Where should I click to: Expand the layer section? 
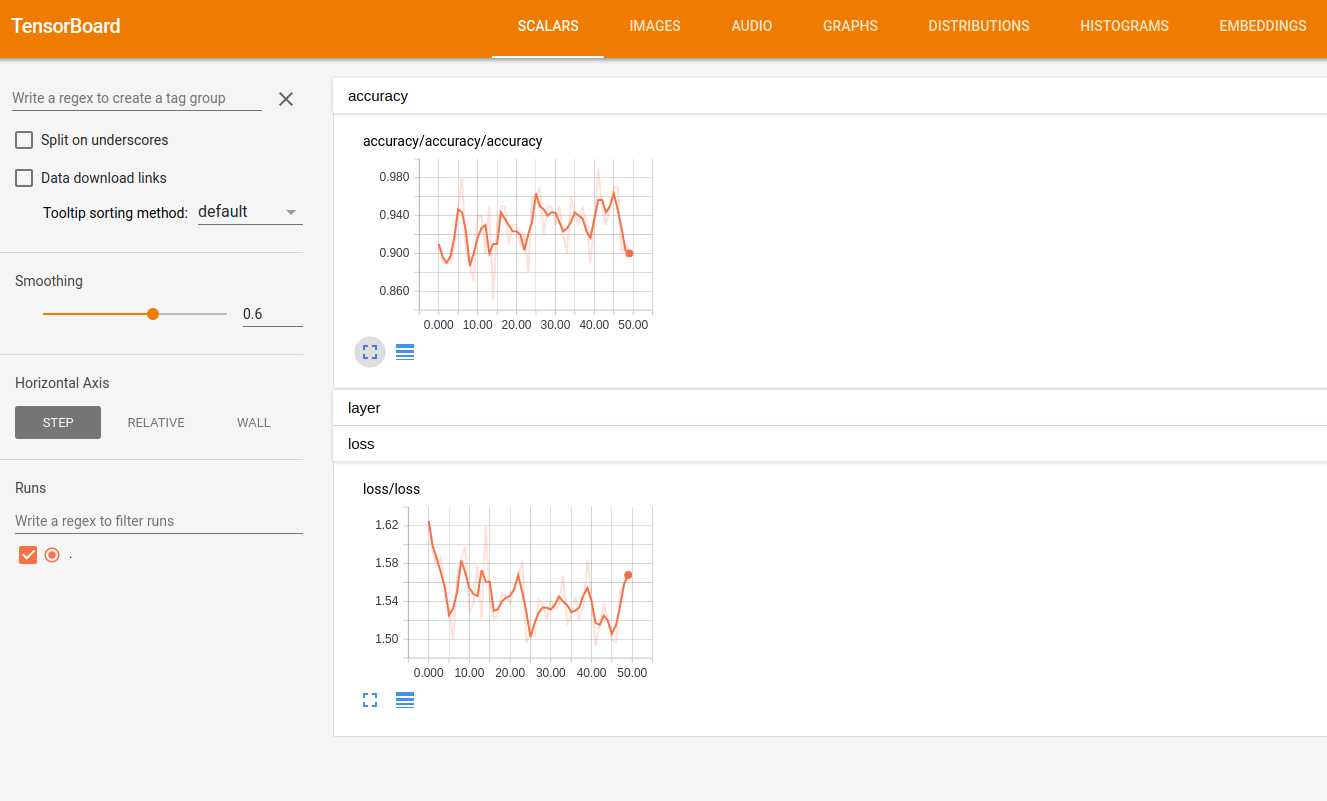click(x=830, y=408)
